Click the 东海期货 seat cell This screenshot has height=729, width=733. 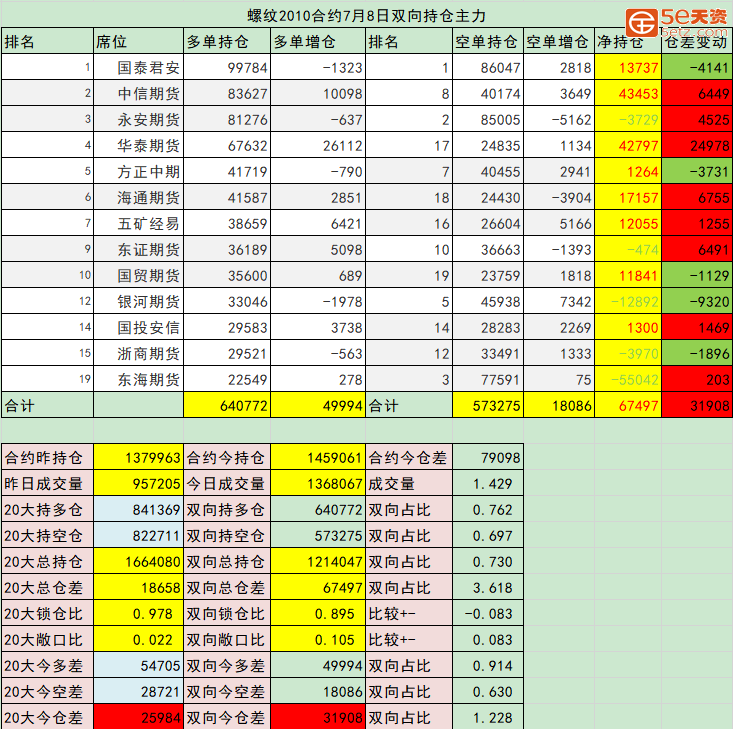[138, 380]
